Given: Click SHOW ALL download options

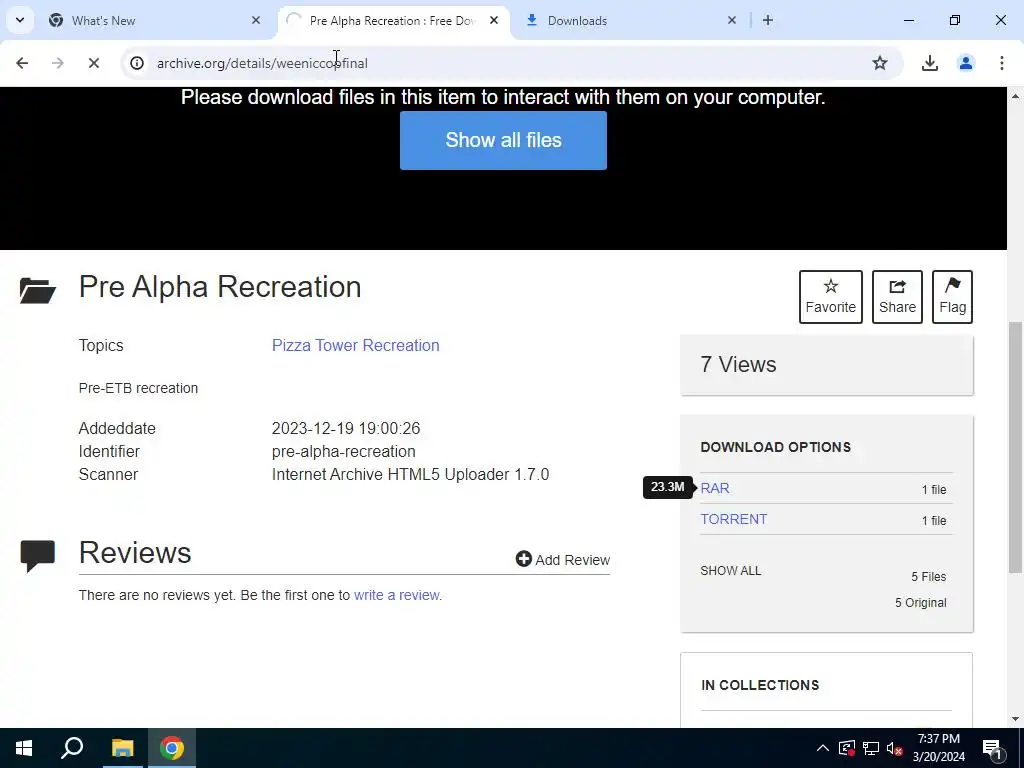Looking at the screenshot, I should click(x=731, y=571).
